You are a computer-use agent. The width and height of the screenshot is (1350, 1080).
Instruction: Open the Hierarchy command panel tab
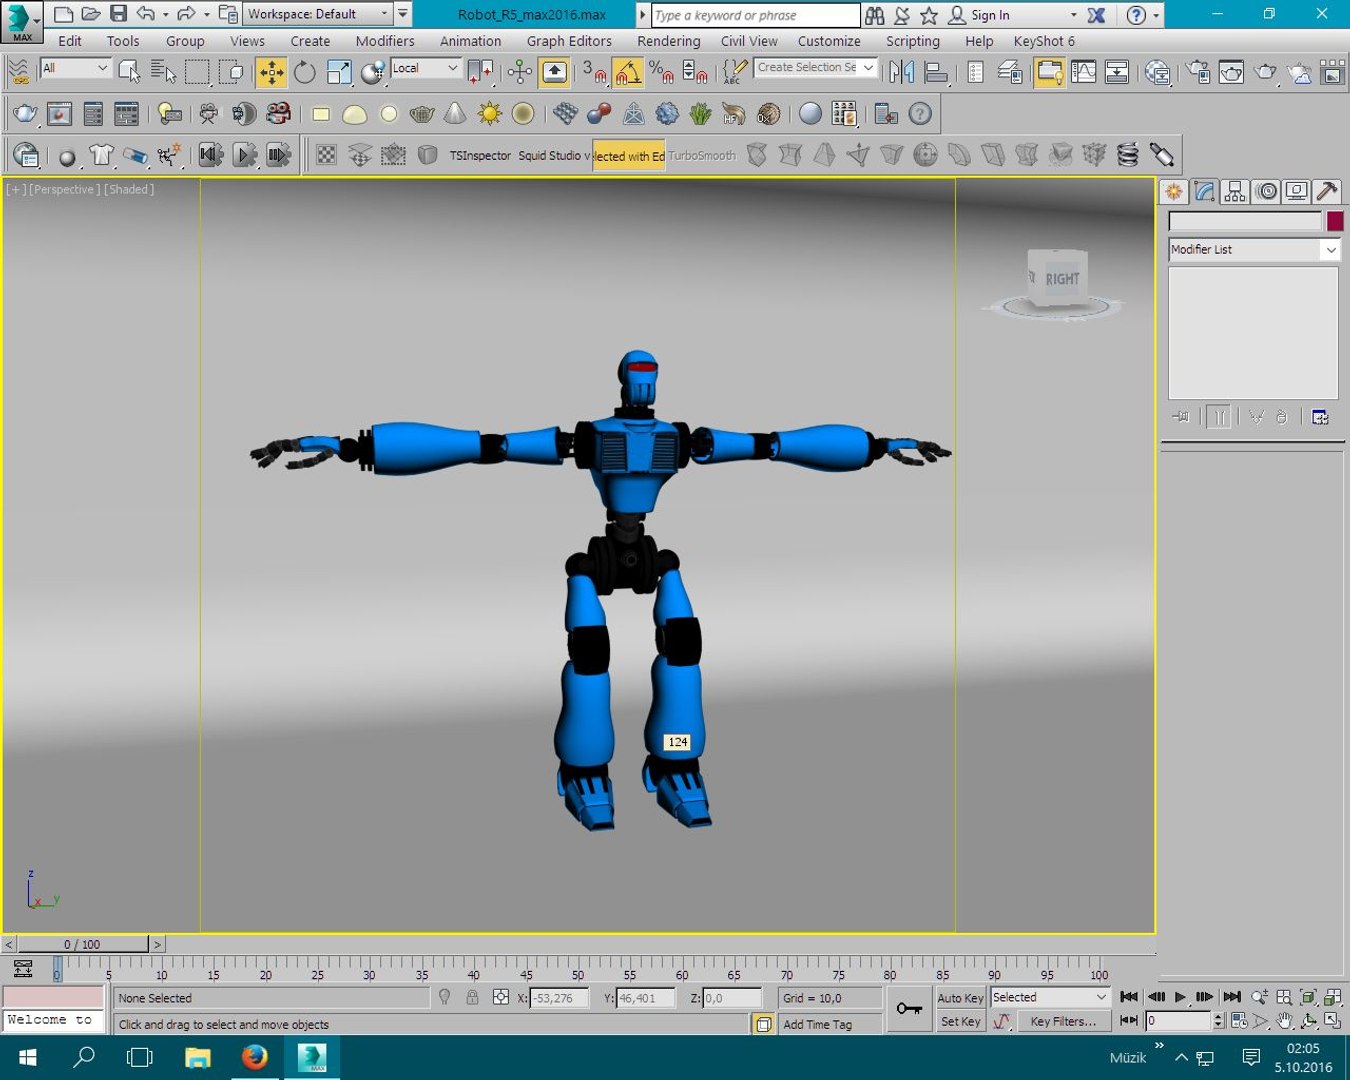(x=1235, y=191)
